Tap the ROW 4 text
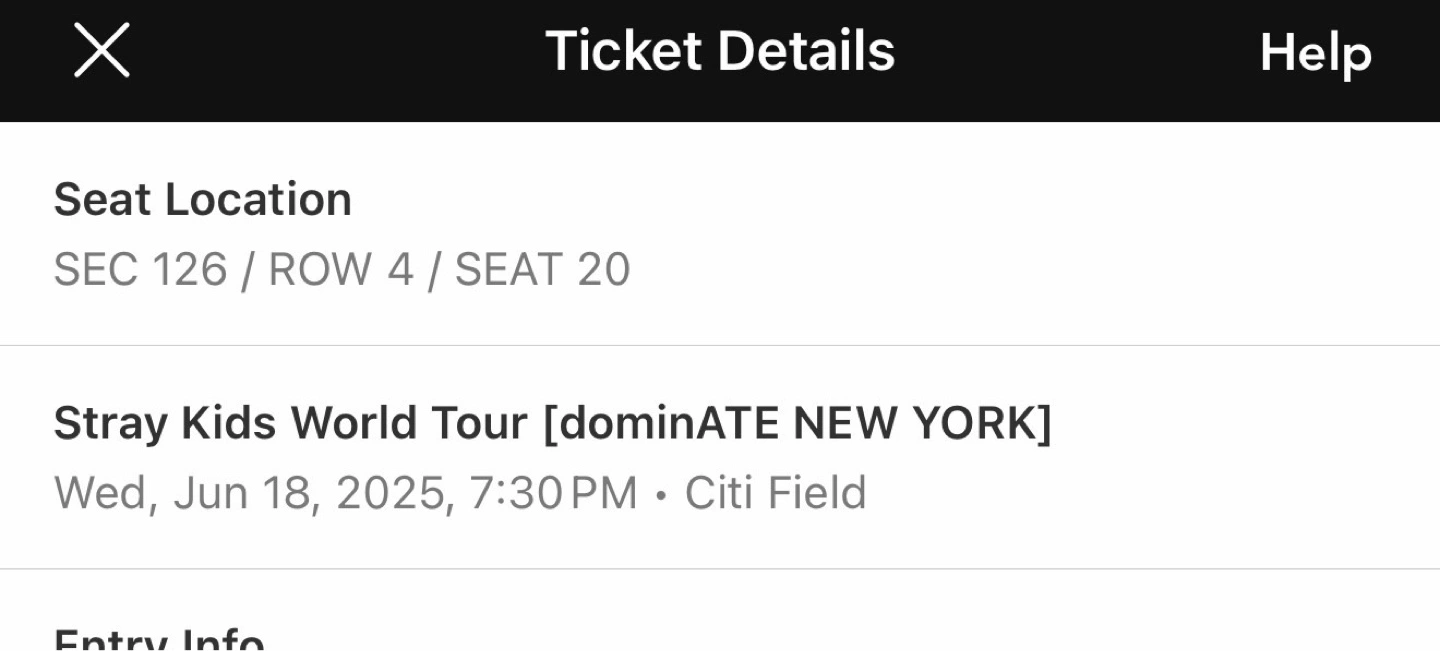The height and width of the screenshot is (651, 1440). pyautogui.click(x=340, y=270)
